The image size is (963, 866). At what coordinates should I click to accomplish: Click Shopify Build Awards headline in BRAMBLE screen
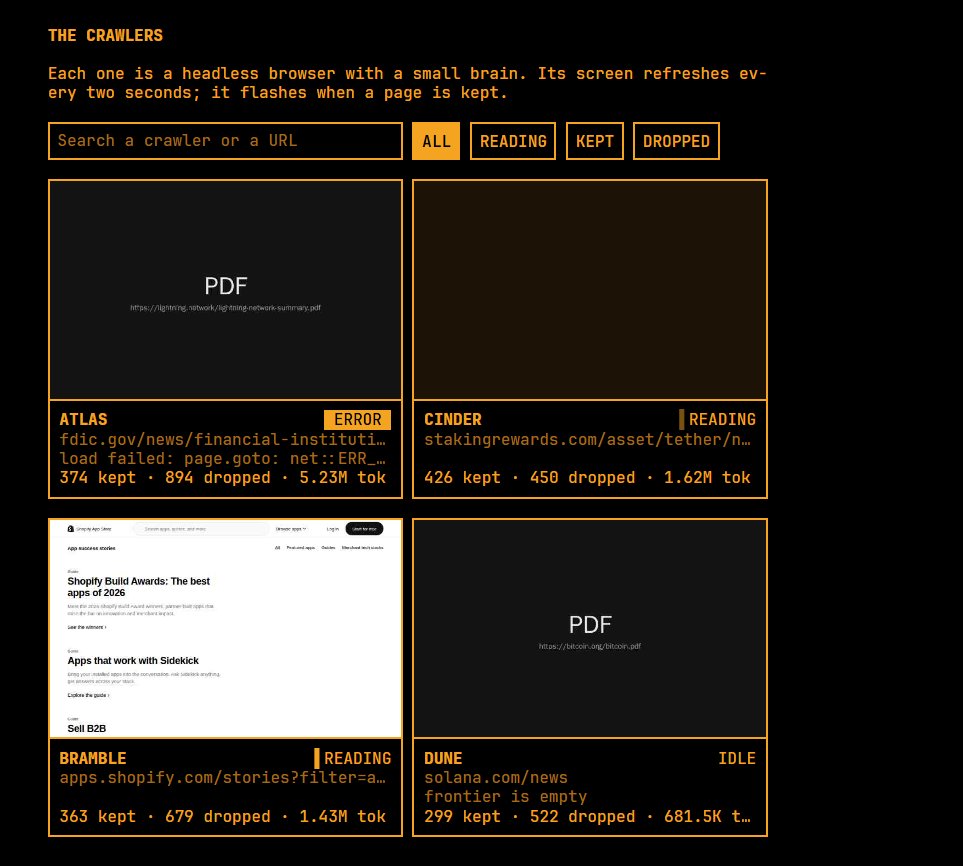click(x=139, y=587)
